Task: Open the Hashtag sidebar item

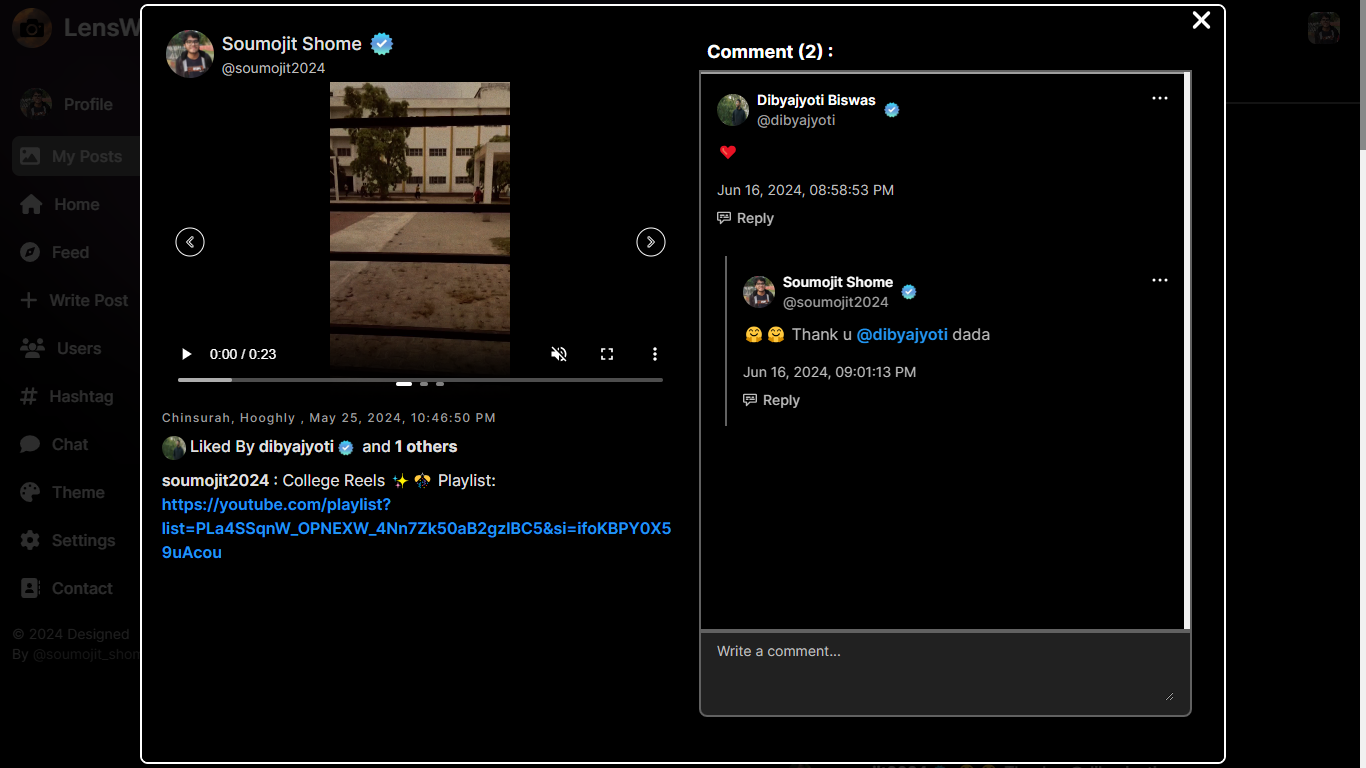Action: tap(76, 396)
